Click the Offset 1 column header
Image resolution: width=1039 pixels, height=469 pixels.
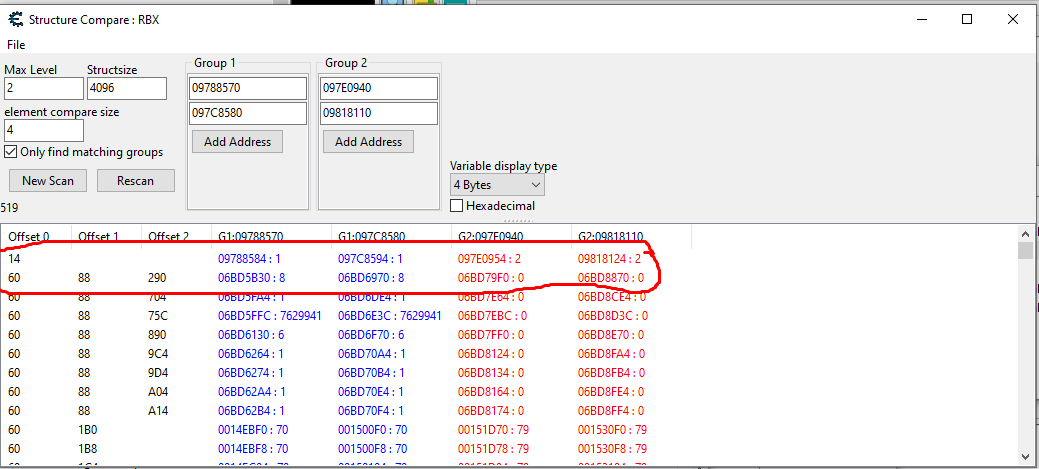106,236
